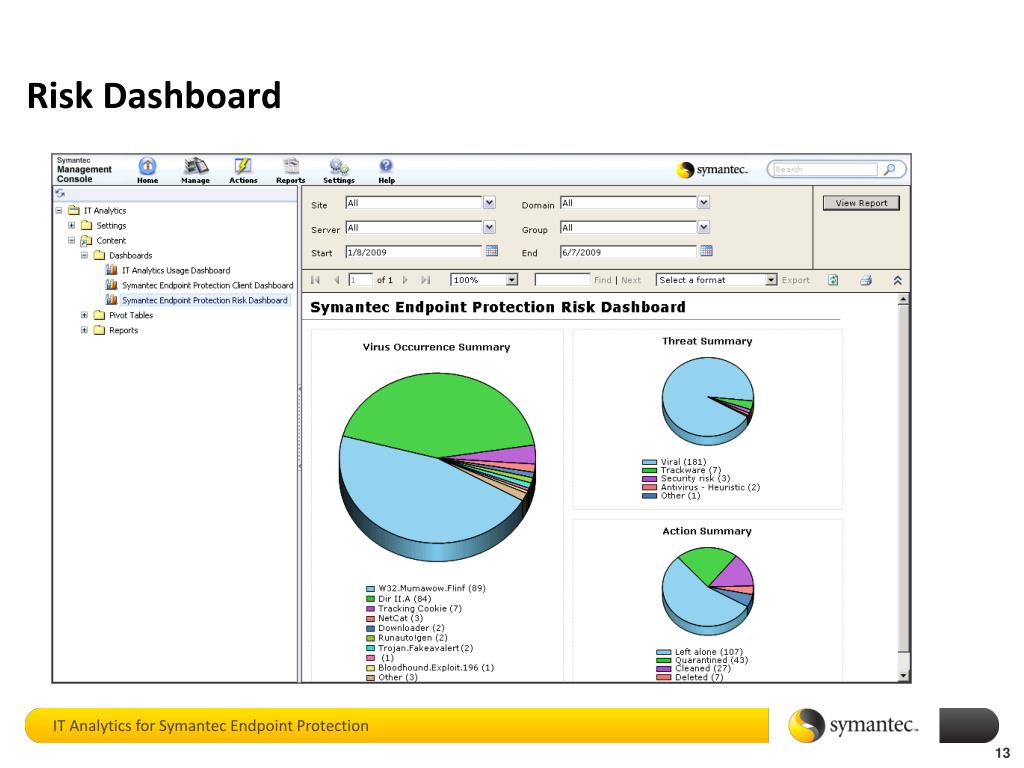Click the page number field
The width and height of the screenshot is (1024, 768).
tap(360, 280)
